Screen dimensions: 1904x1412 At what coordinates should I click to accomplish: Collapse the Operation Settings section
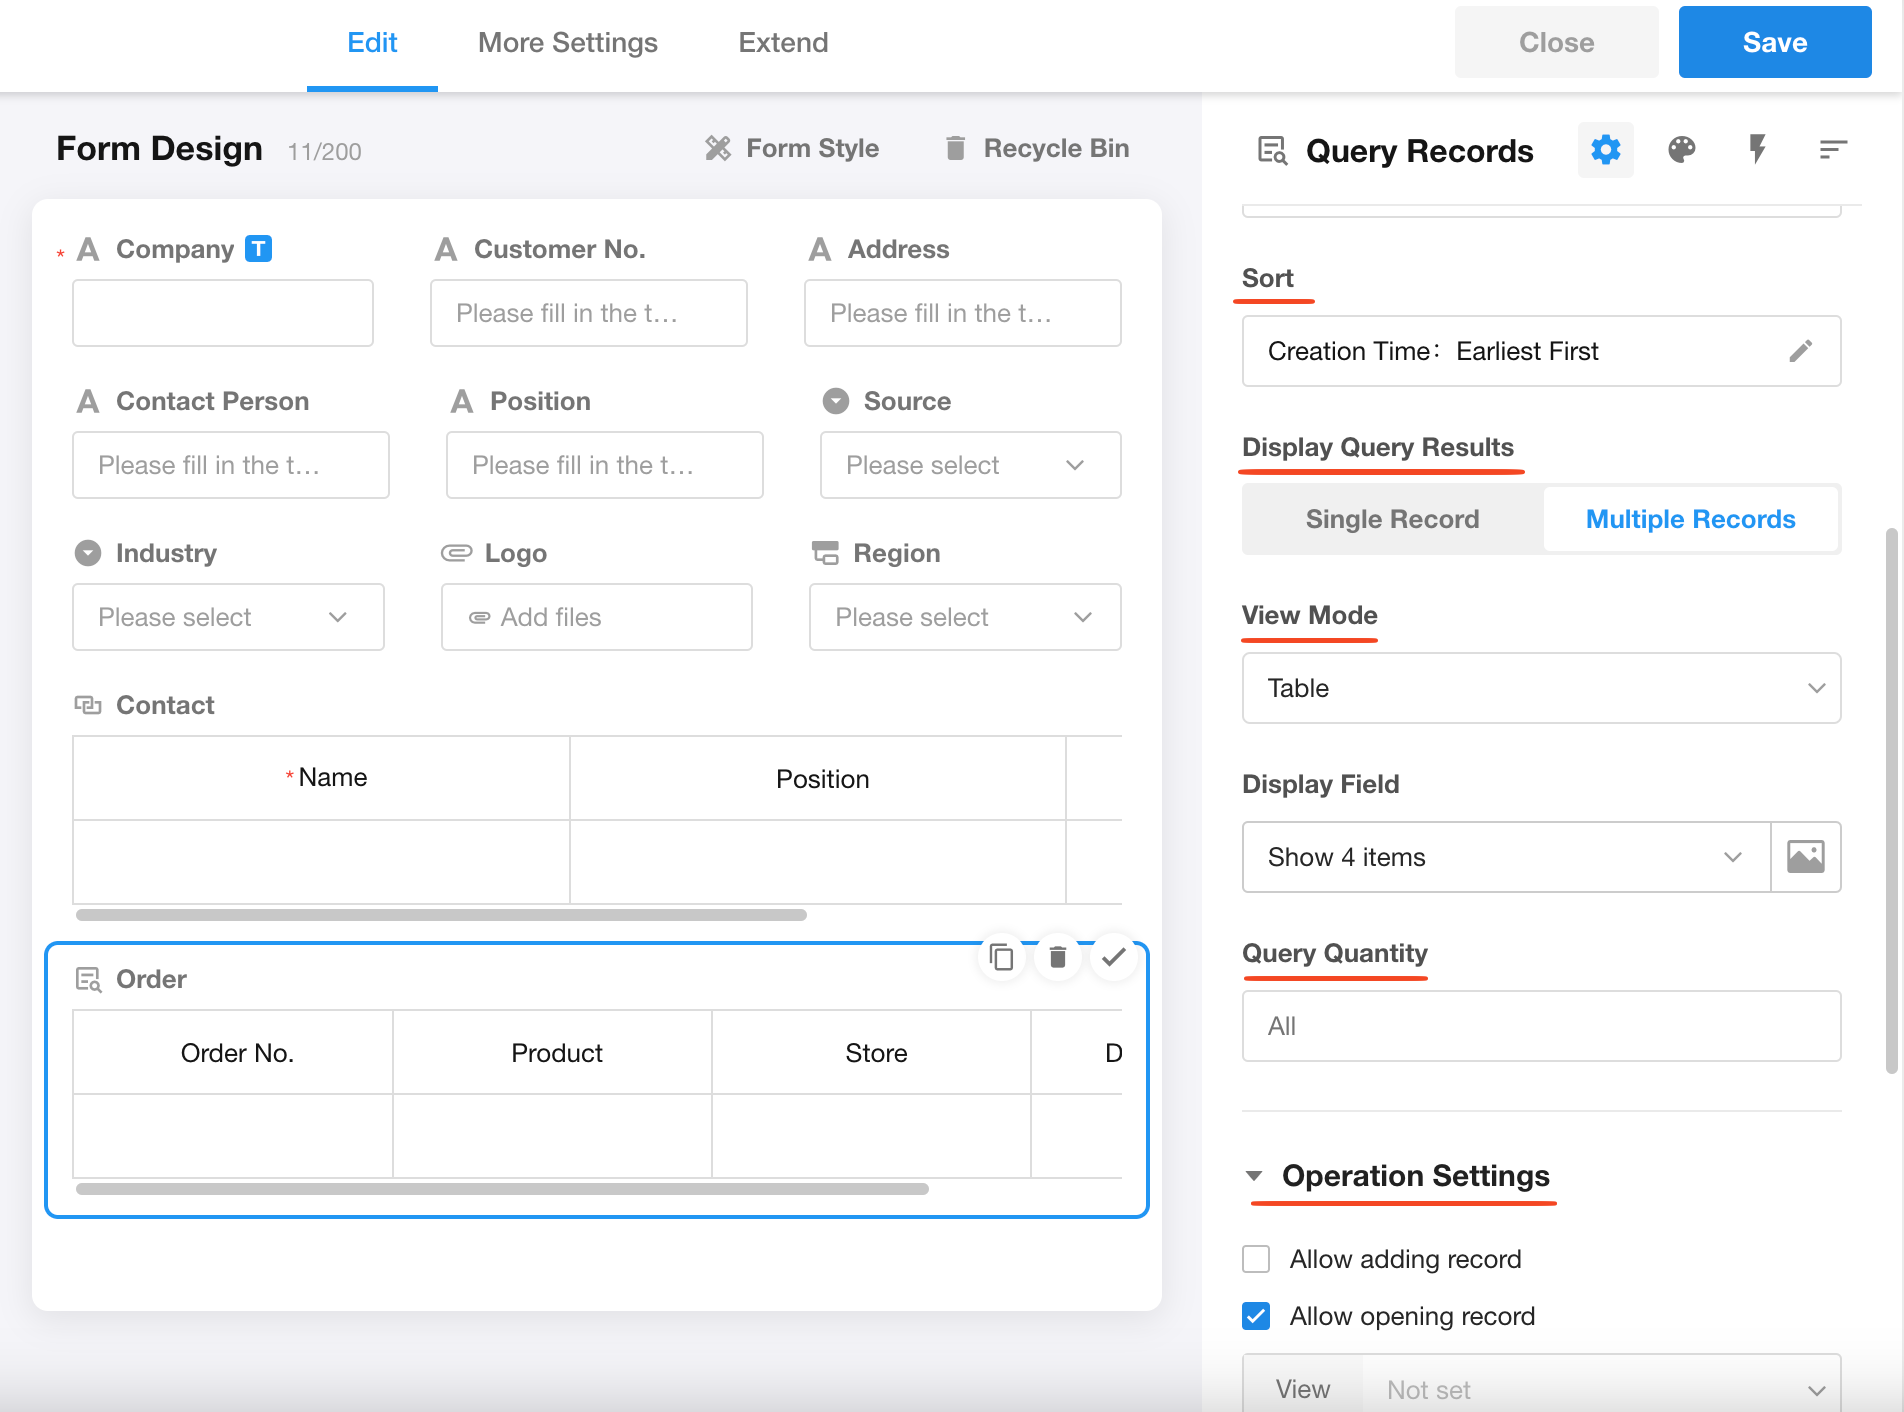click(1254, 1176)
